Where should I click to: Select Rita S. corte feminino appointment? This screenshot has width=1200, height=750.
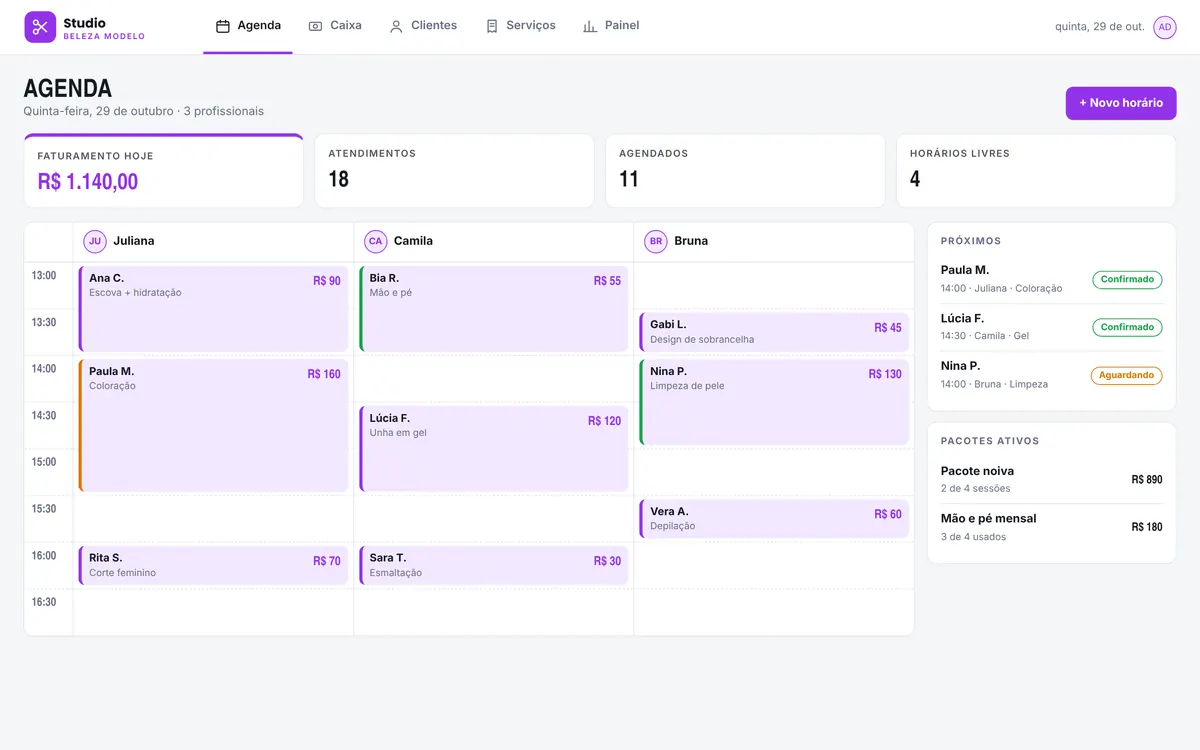tap(214, 565)
